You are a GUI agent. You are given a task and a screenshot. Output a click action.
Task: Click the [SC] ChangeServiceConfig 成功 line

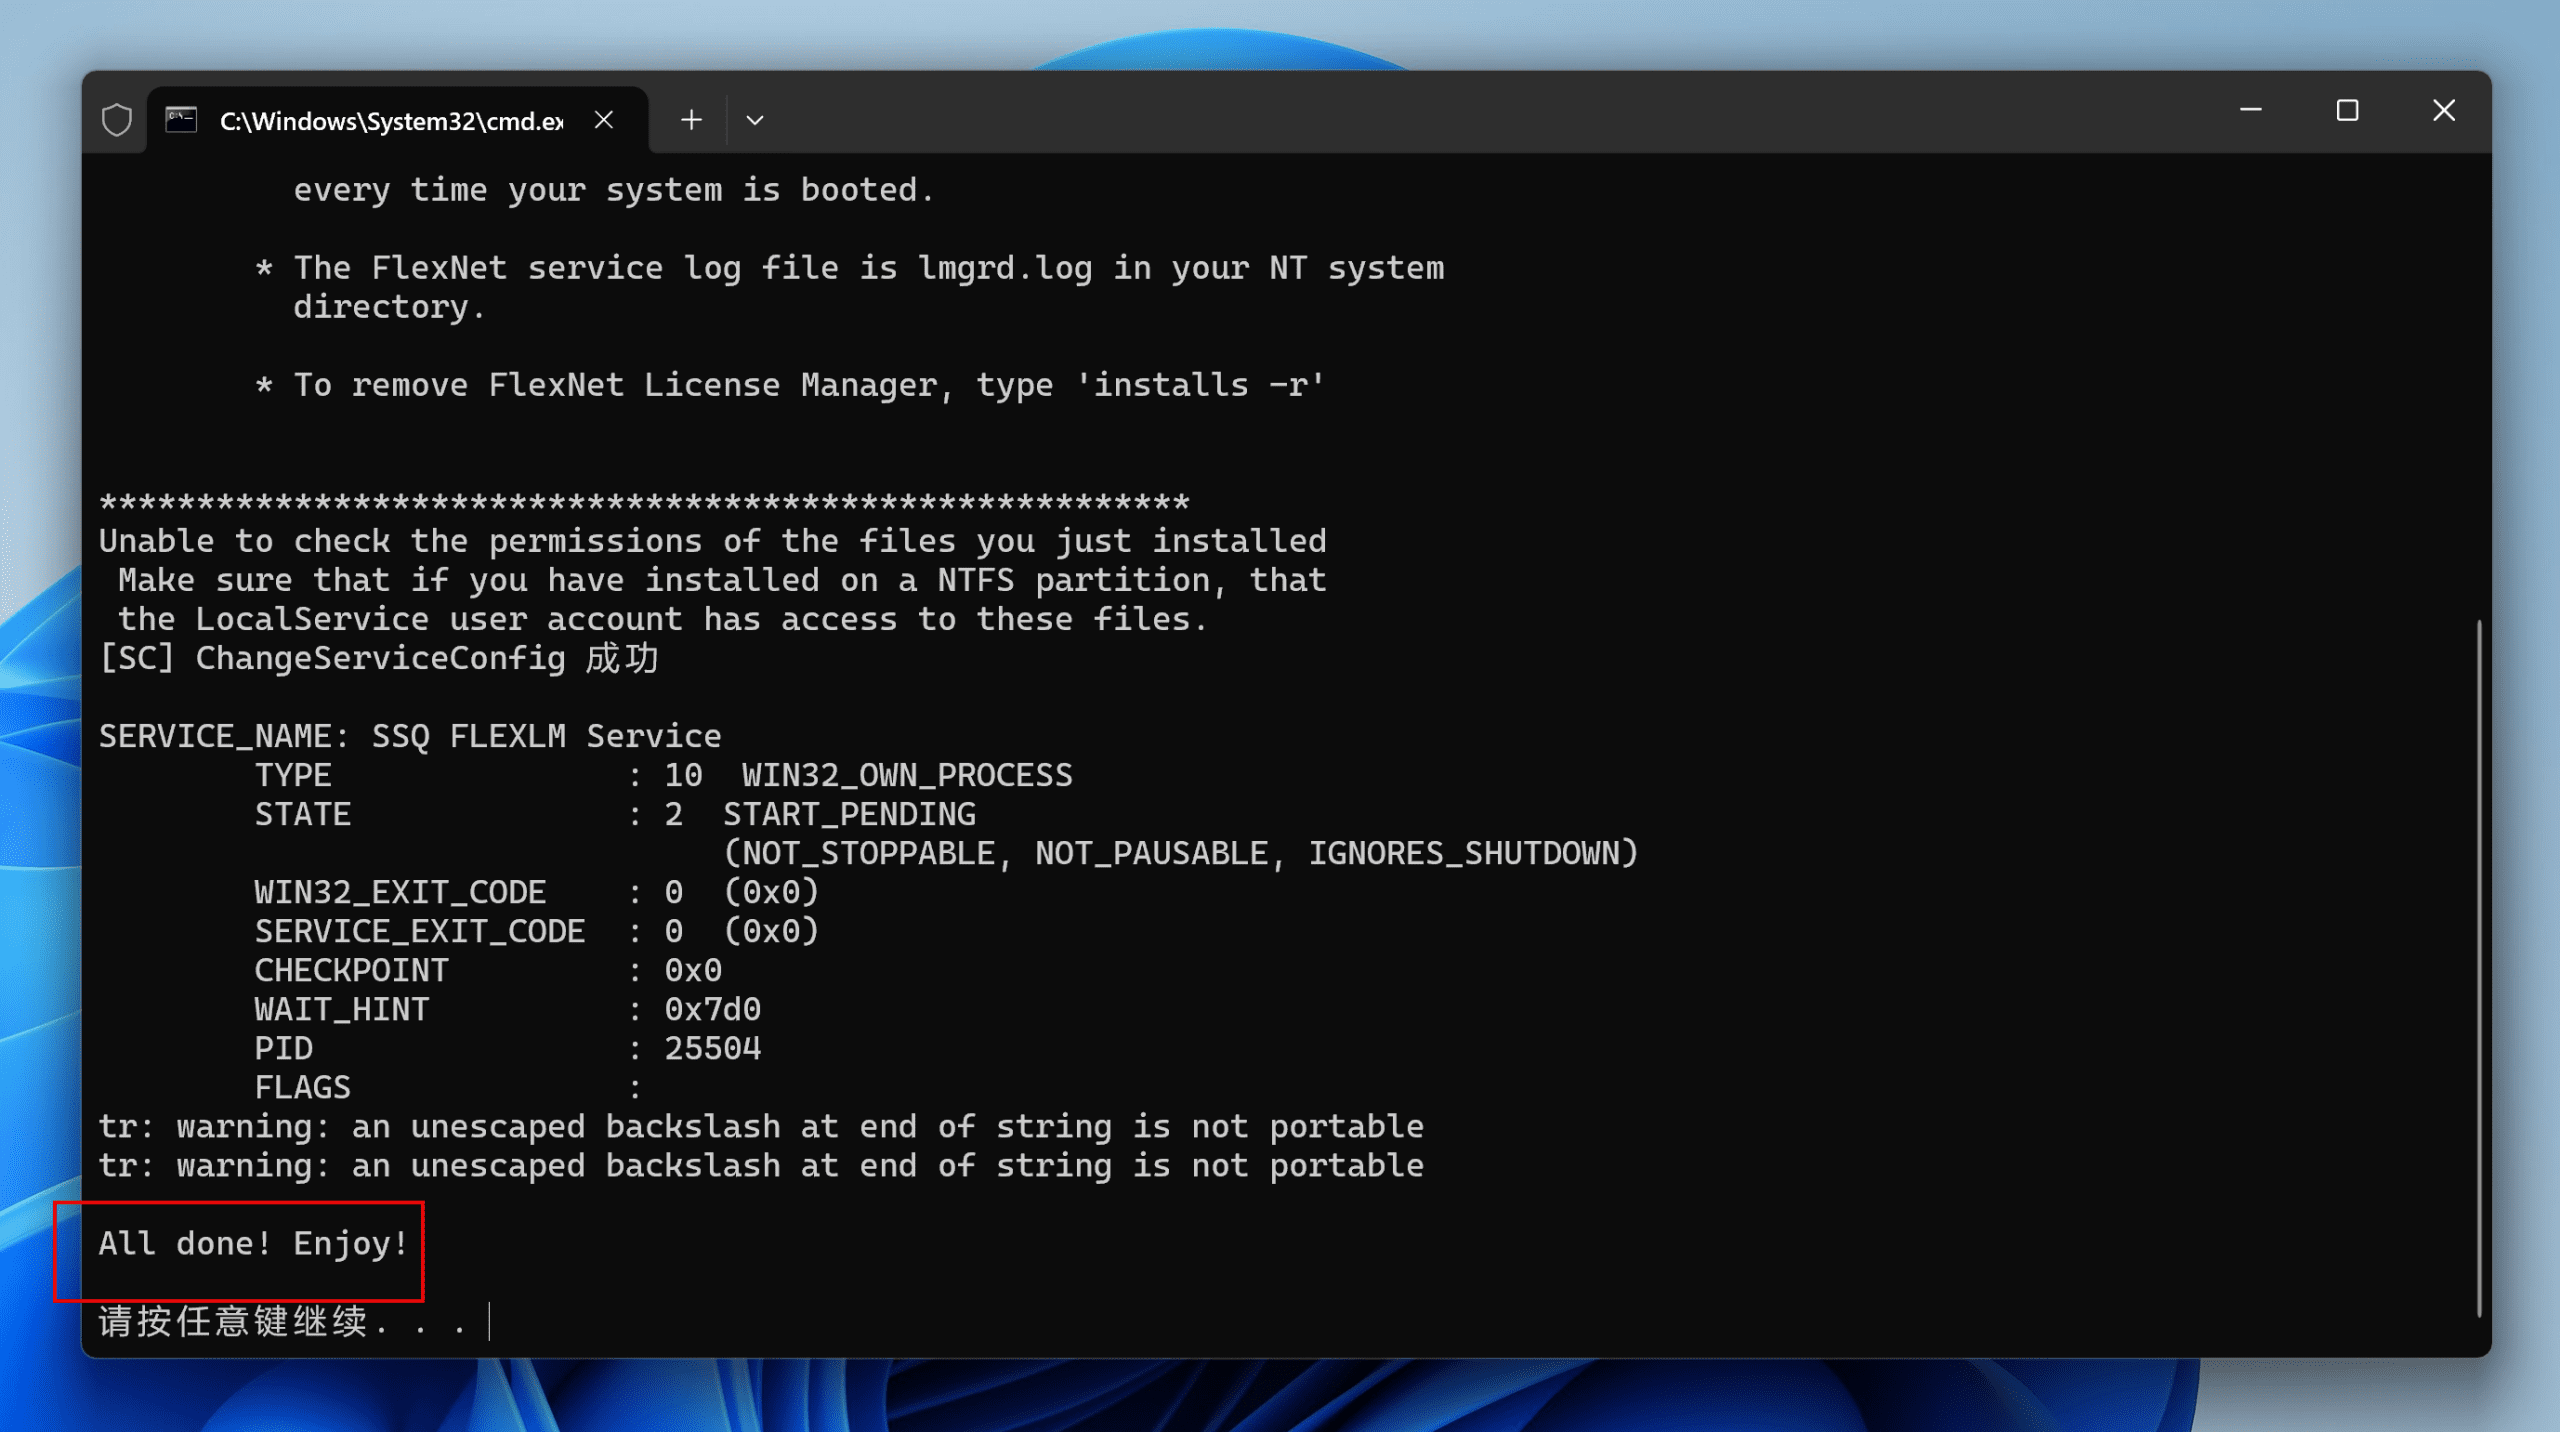coord(378,658)
